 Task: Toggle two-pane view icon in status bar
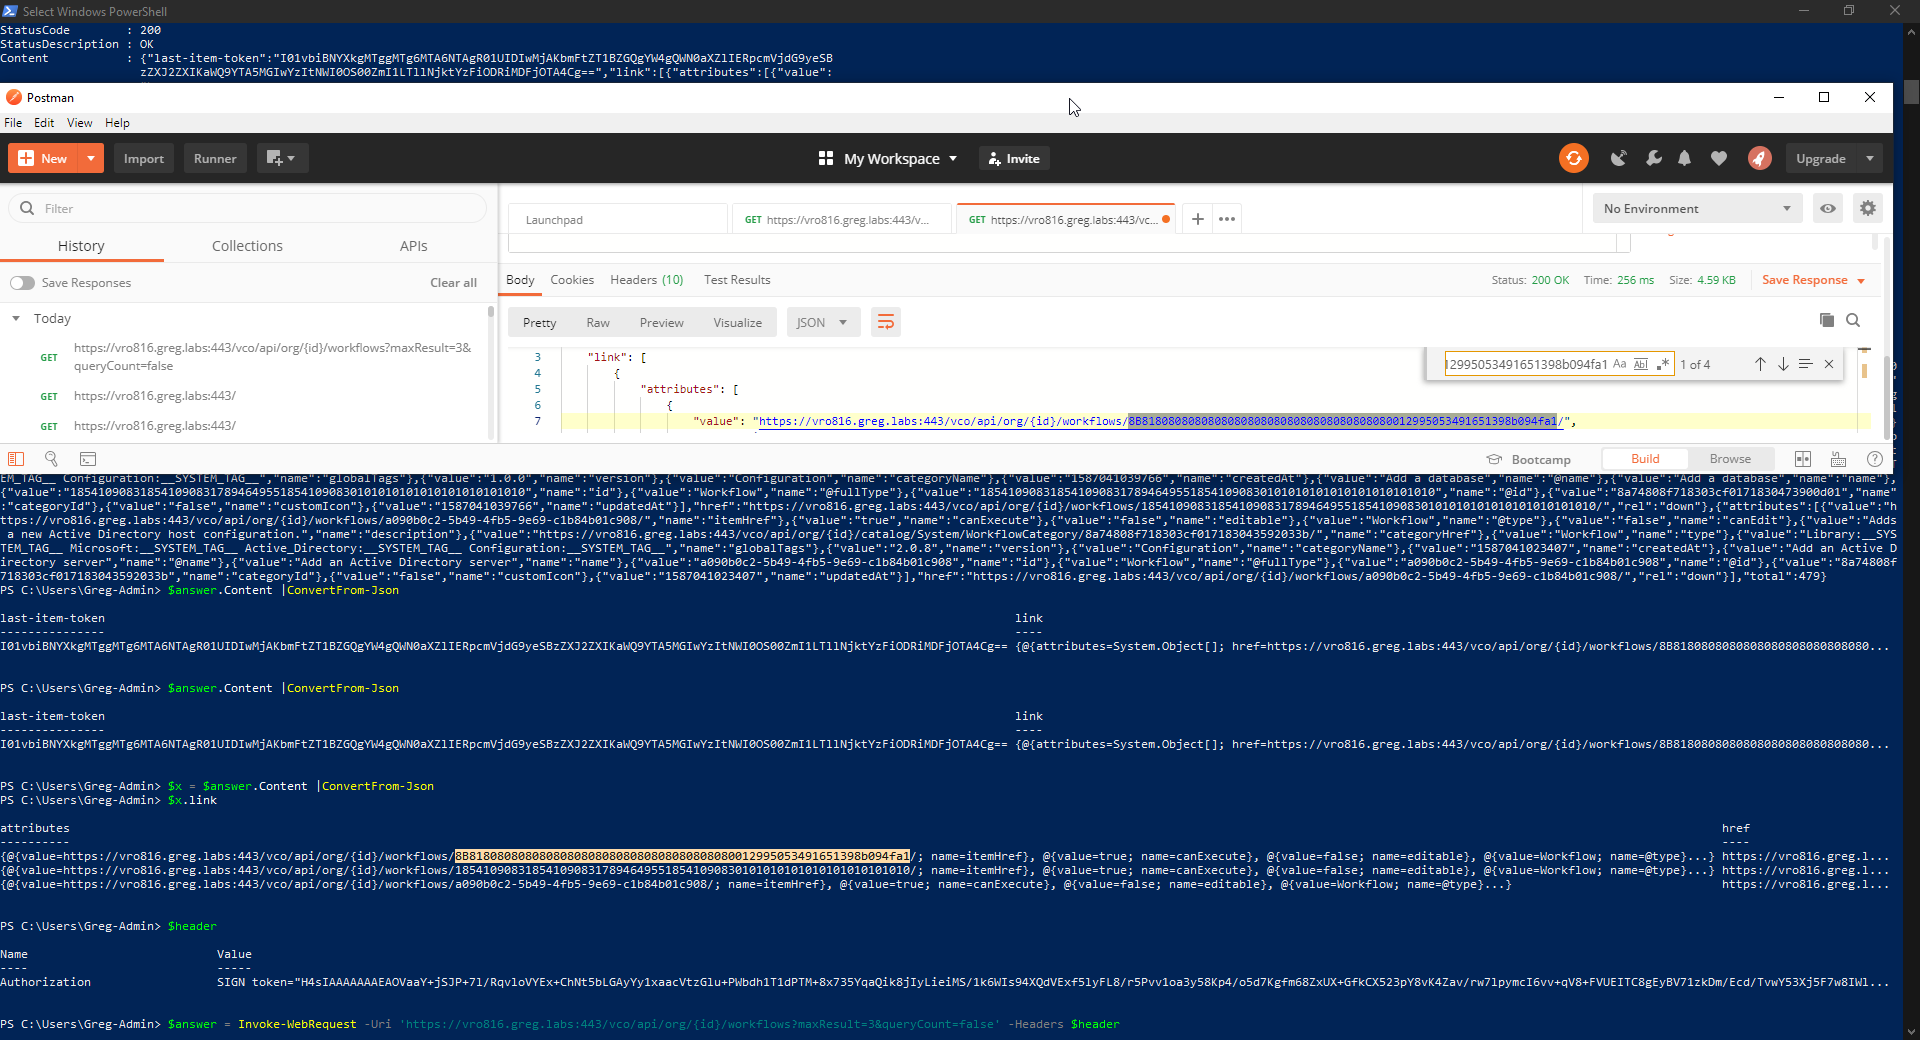coord(1803,459)
